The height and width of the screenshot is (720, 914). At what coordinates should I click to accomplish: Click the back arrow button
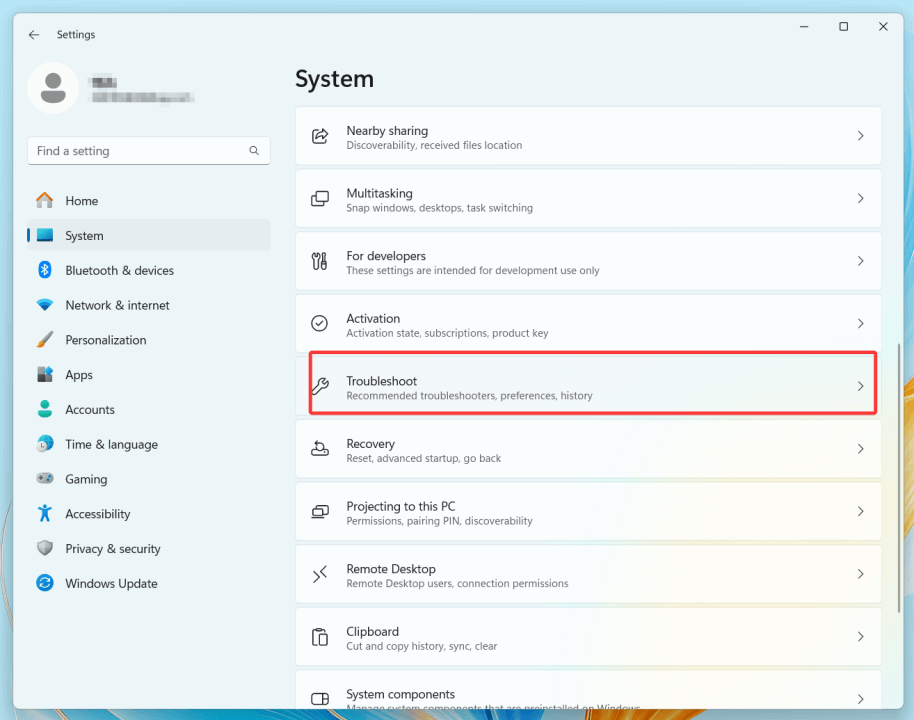[33, 34]
